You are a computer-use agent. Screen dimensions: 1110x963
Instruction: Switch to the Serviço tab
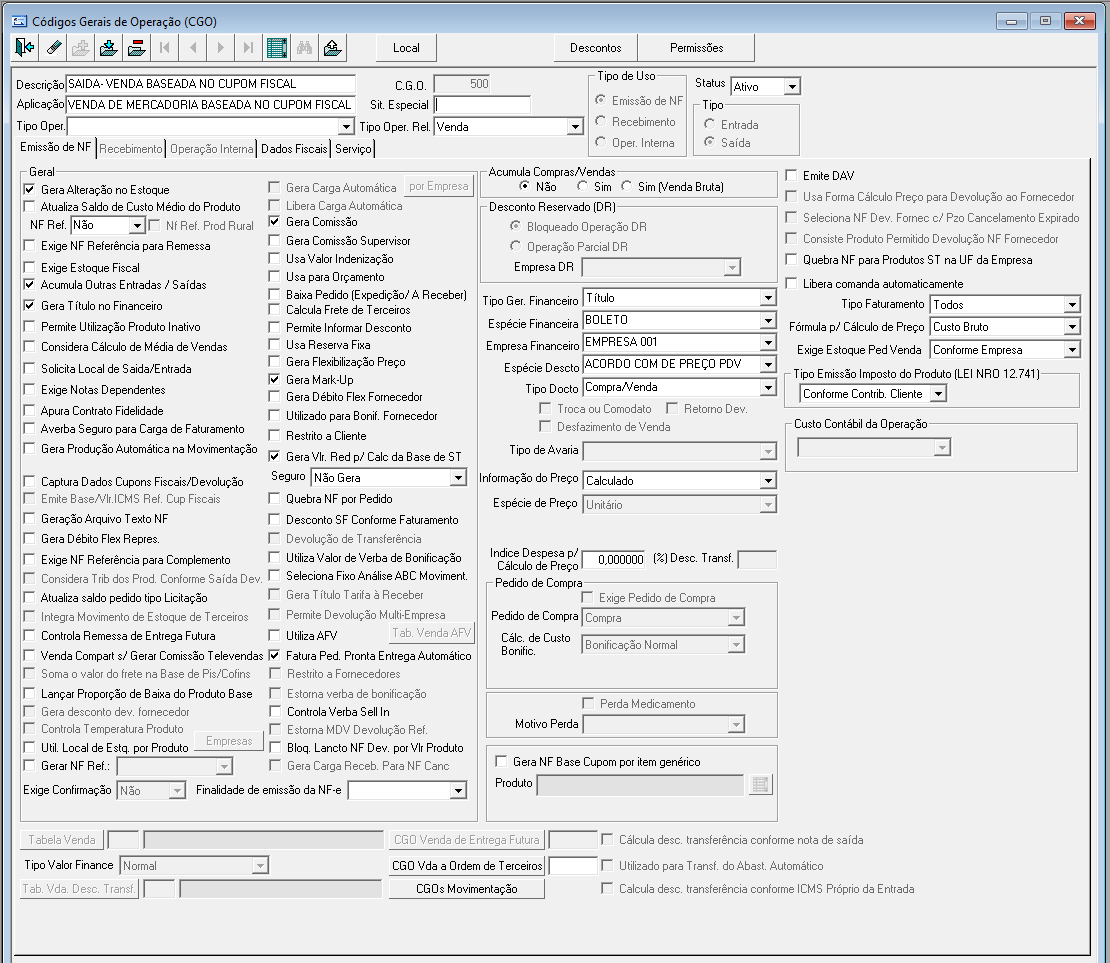pyautogui.click(x=353, y=149)
